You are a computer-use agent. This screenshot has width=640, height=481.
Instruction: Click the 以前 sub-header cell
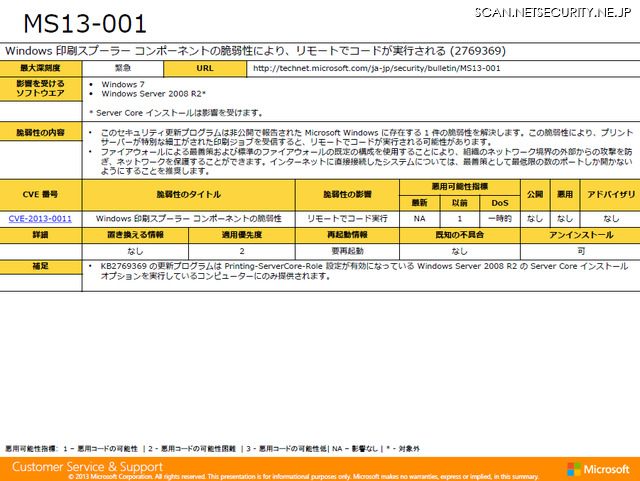pyautogui.click(x=460, y=203)
